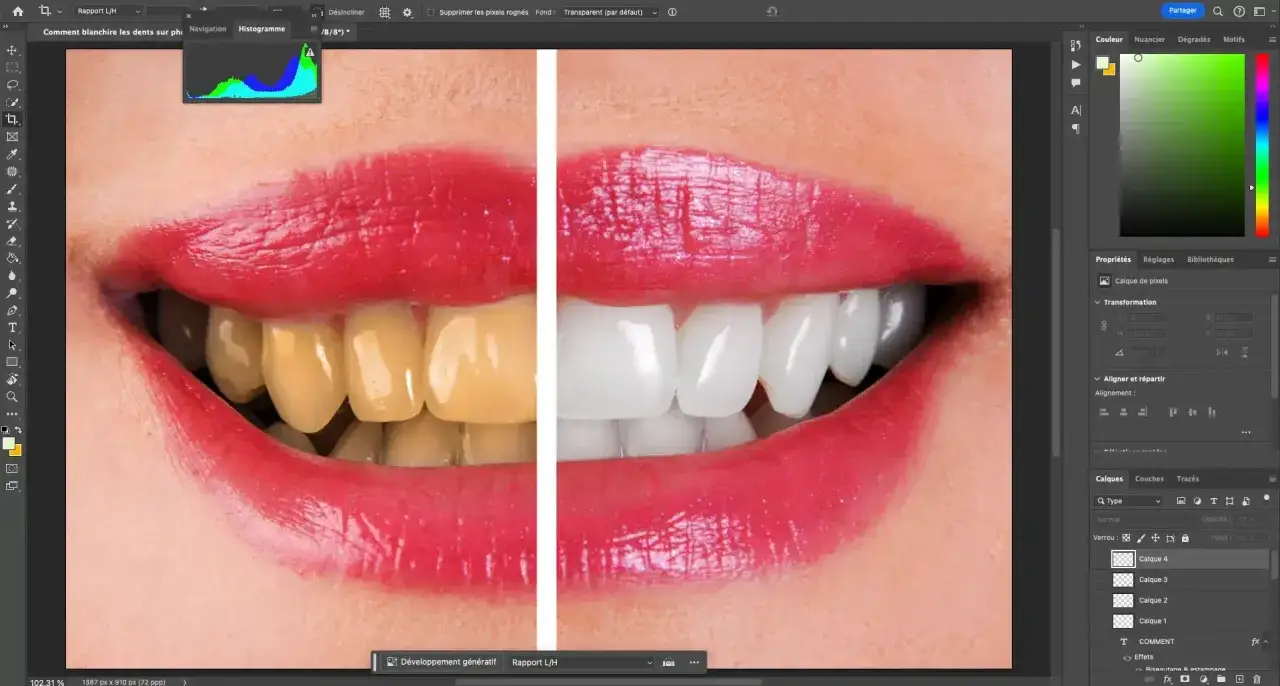Select the Zoom magnifier tool

click(x=12, y=396)
